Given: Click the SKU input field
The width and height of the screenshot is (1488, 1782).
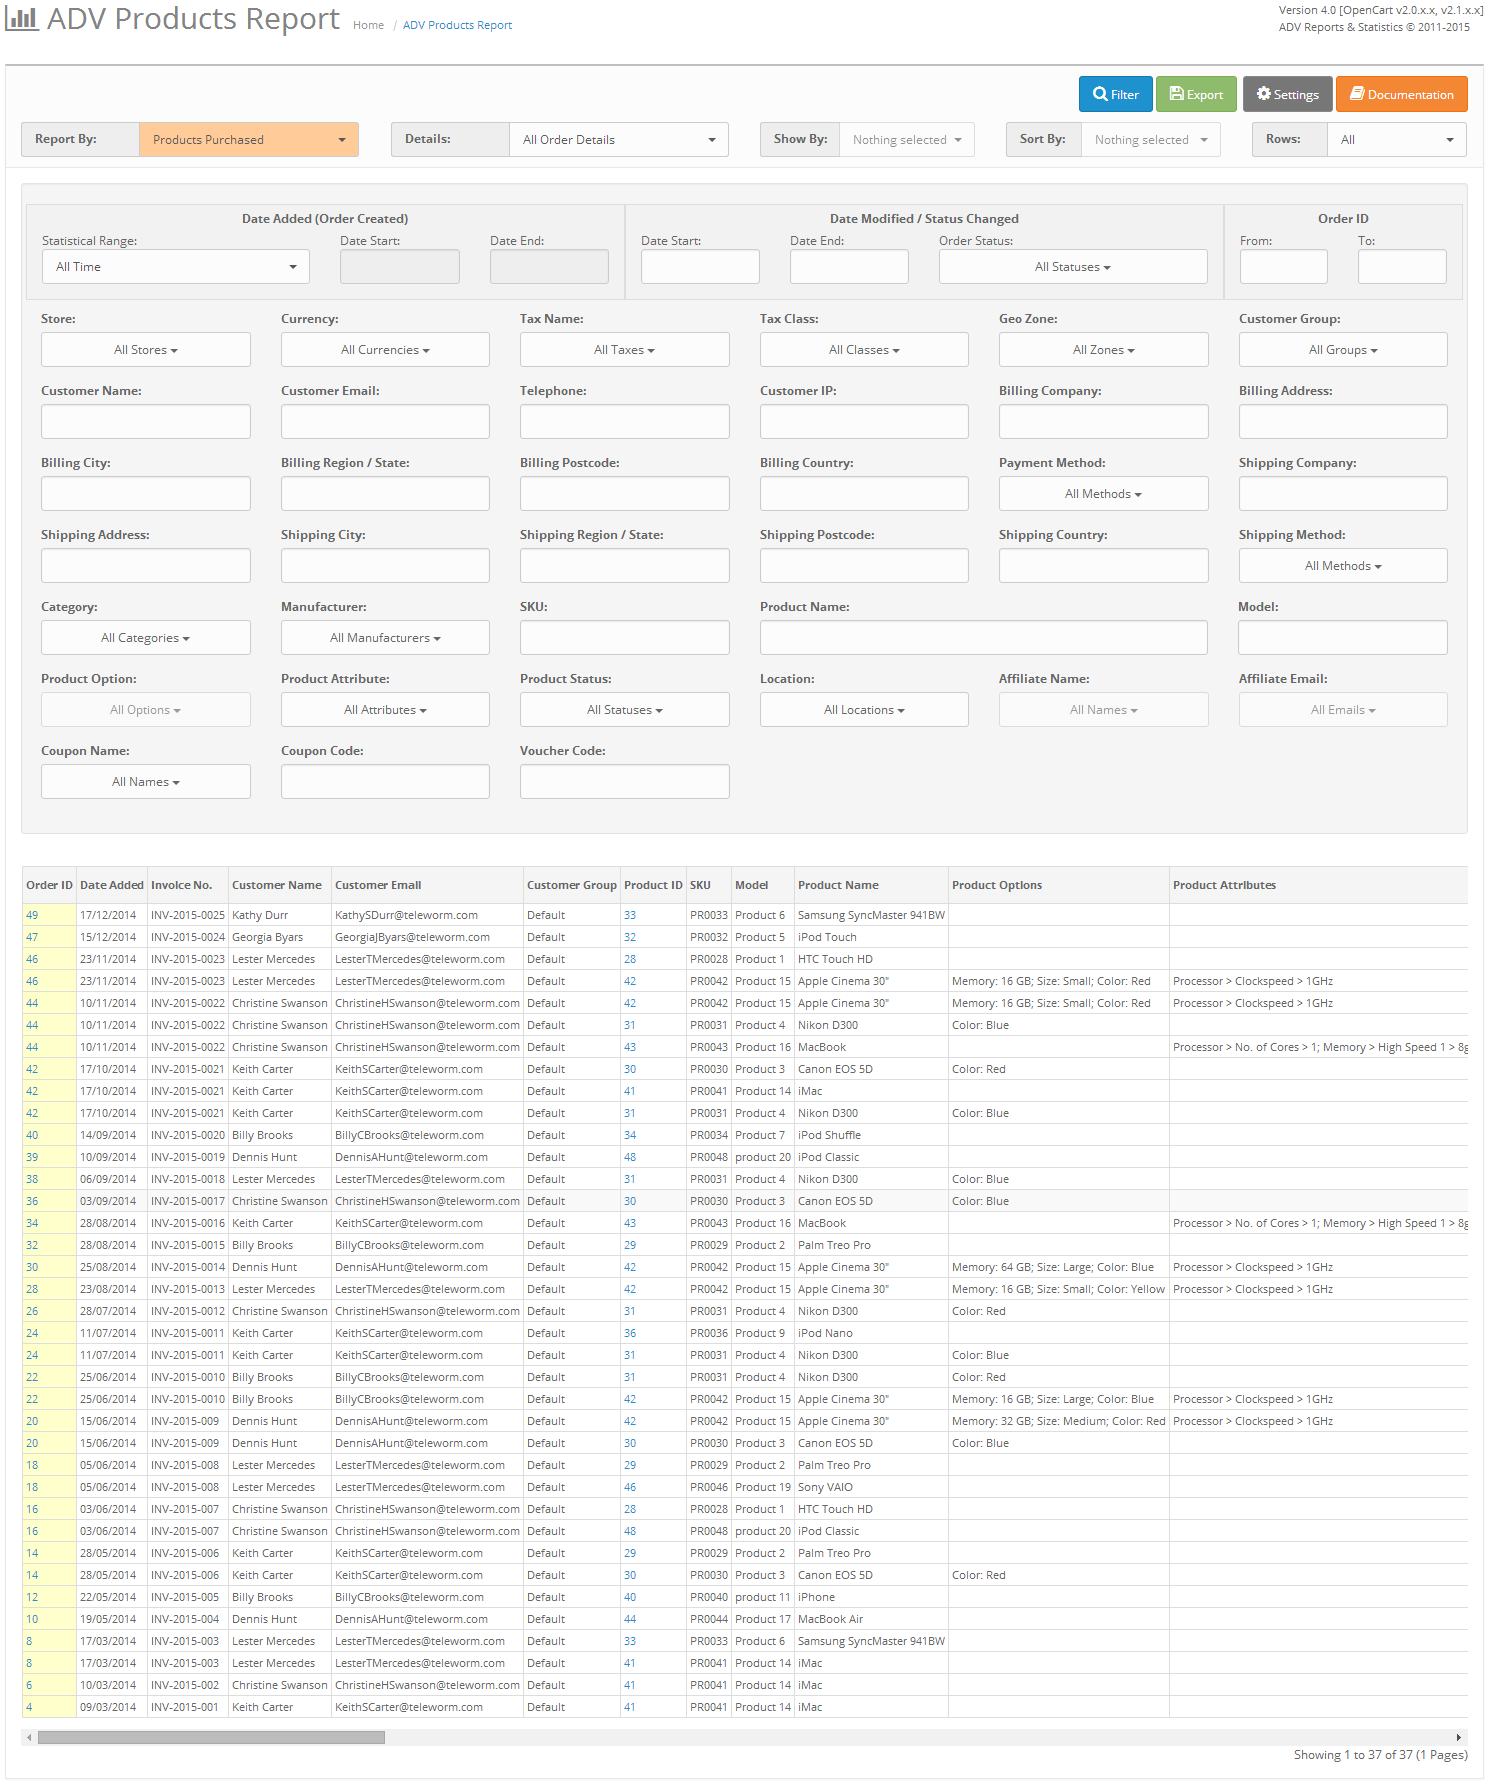Looking at the screenshot, I should 625,638.
